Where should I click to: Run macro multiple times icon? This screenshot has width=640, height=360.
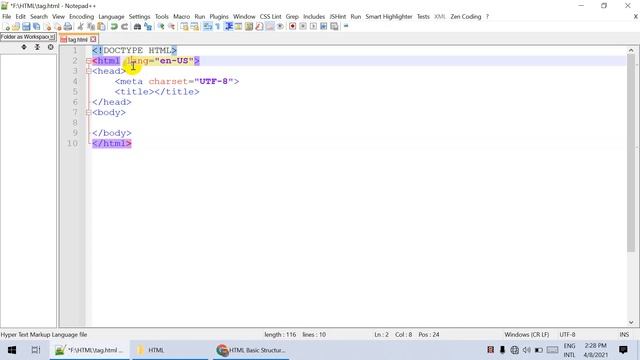point(324,27)
